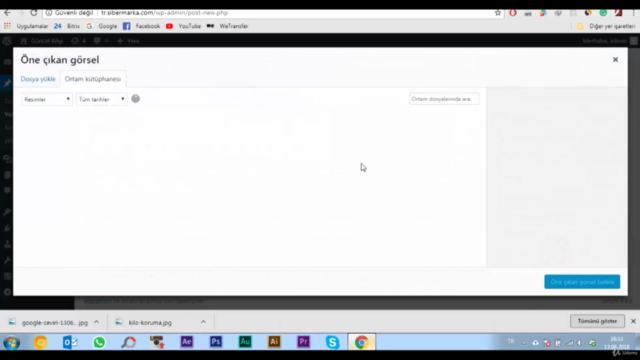Screen dimensions: 640x360
Task: Click the TR language indicator
Action: (511, 341)
